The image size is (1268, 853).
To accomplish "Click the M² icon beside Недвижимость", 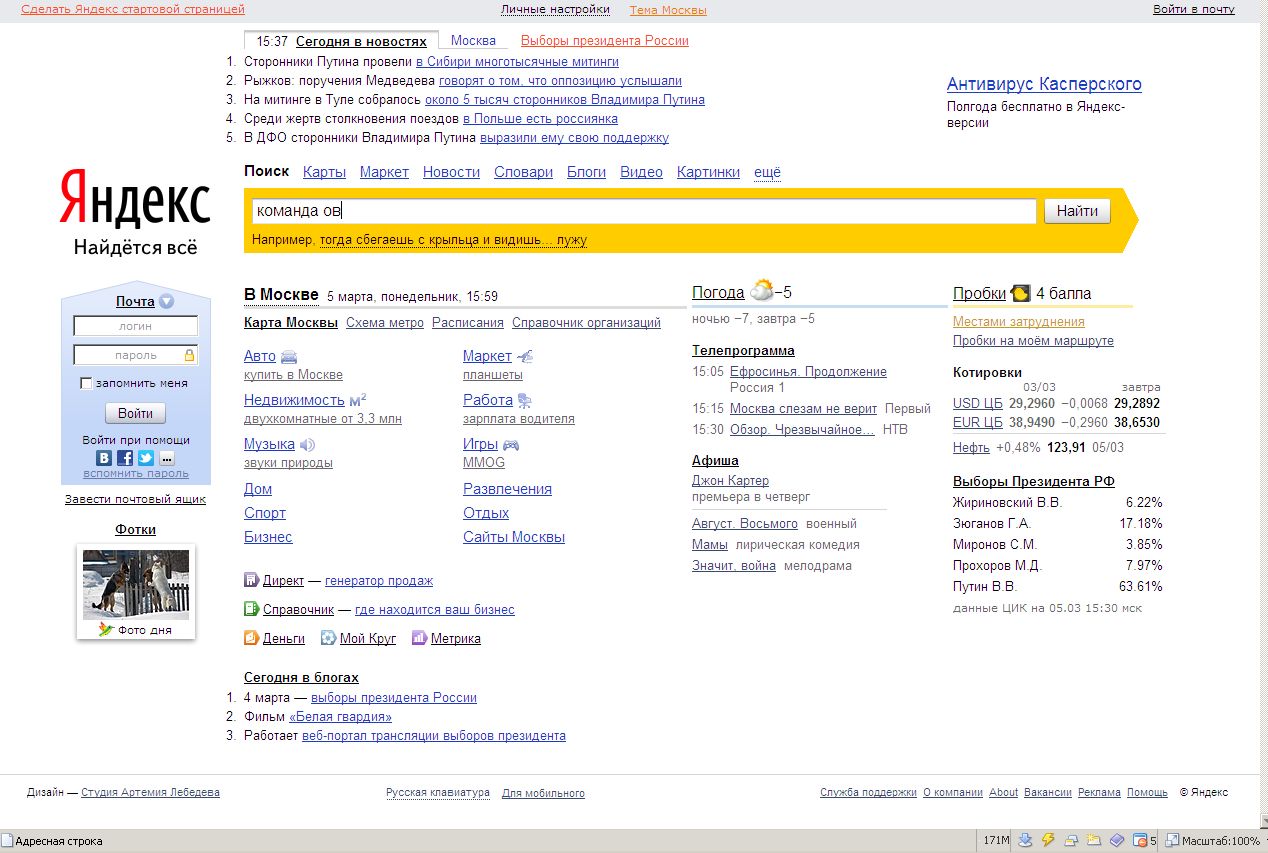I will (358, 400).
